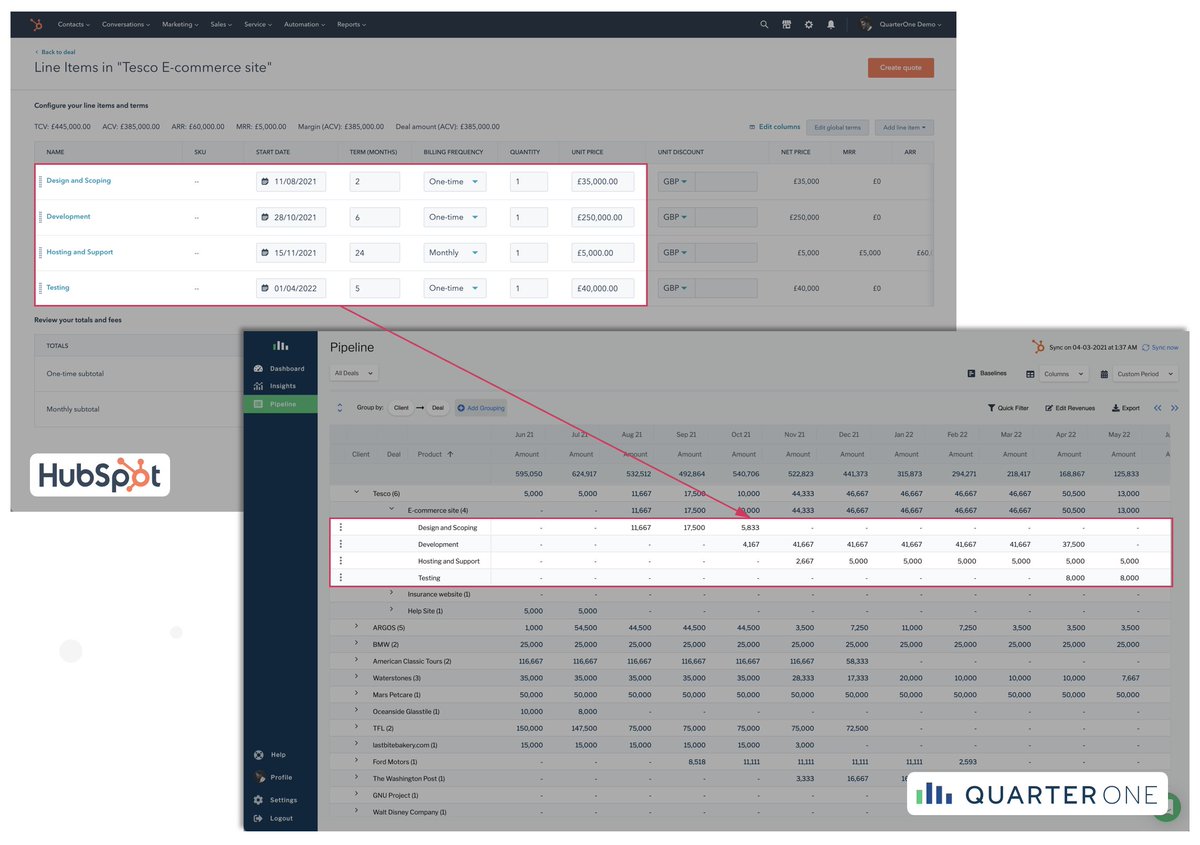This screenshot has height=845, width=1200.
Task: Sort by the Product column header arrow
Action: (450, 454)
